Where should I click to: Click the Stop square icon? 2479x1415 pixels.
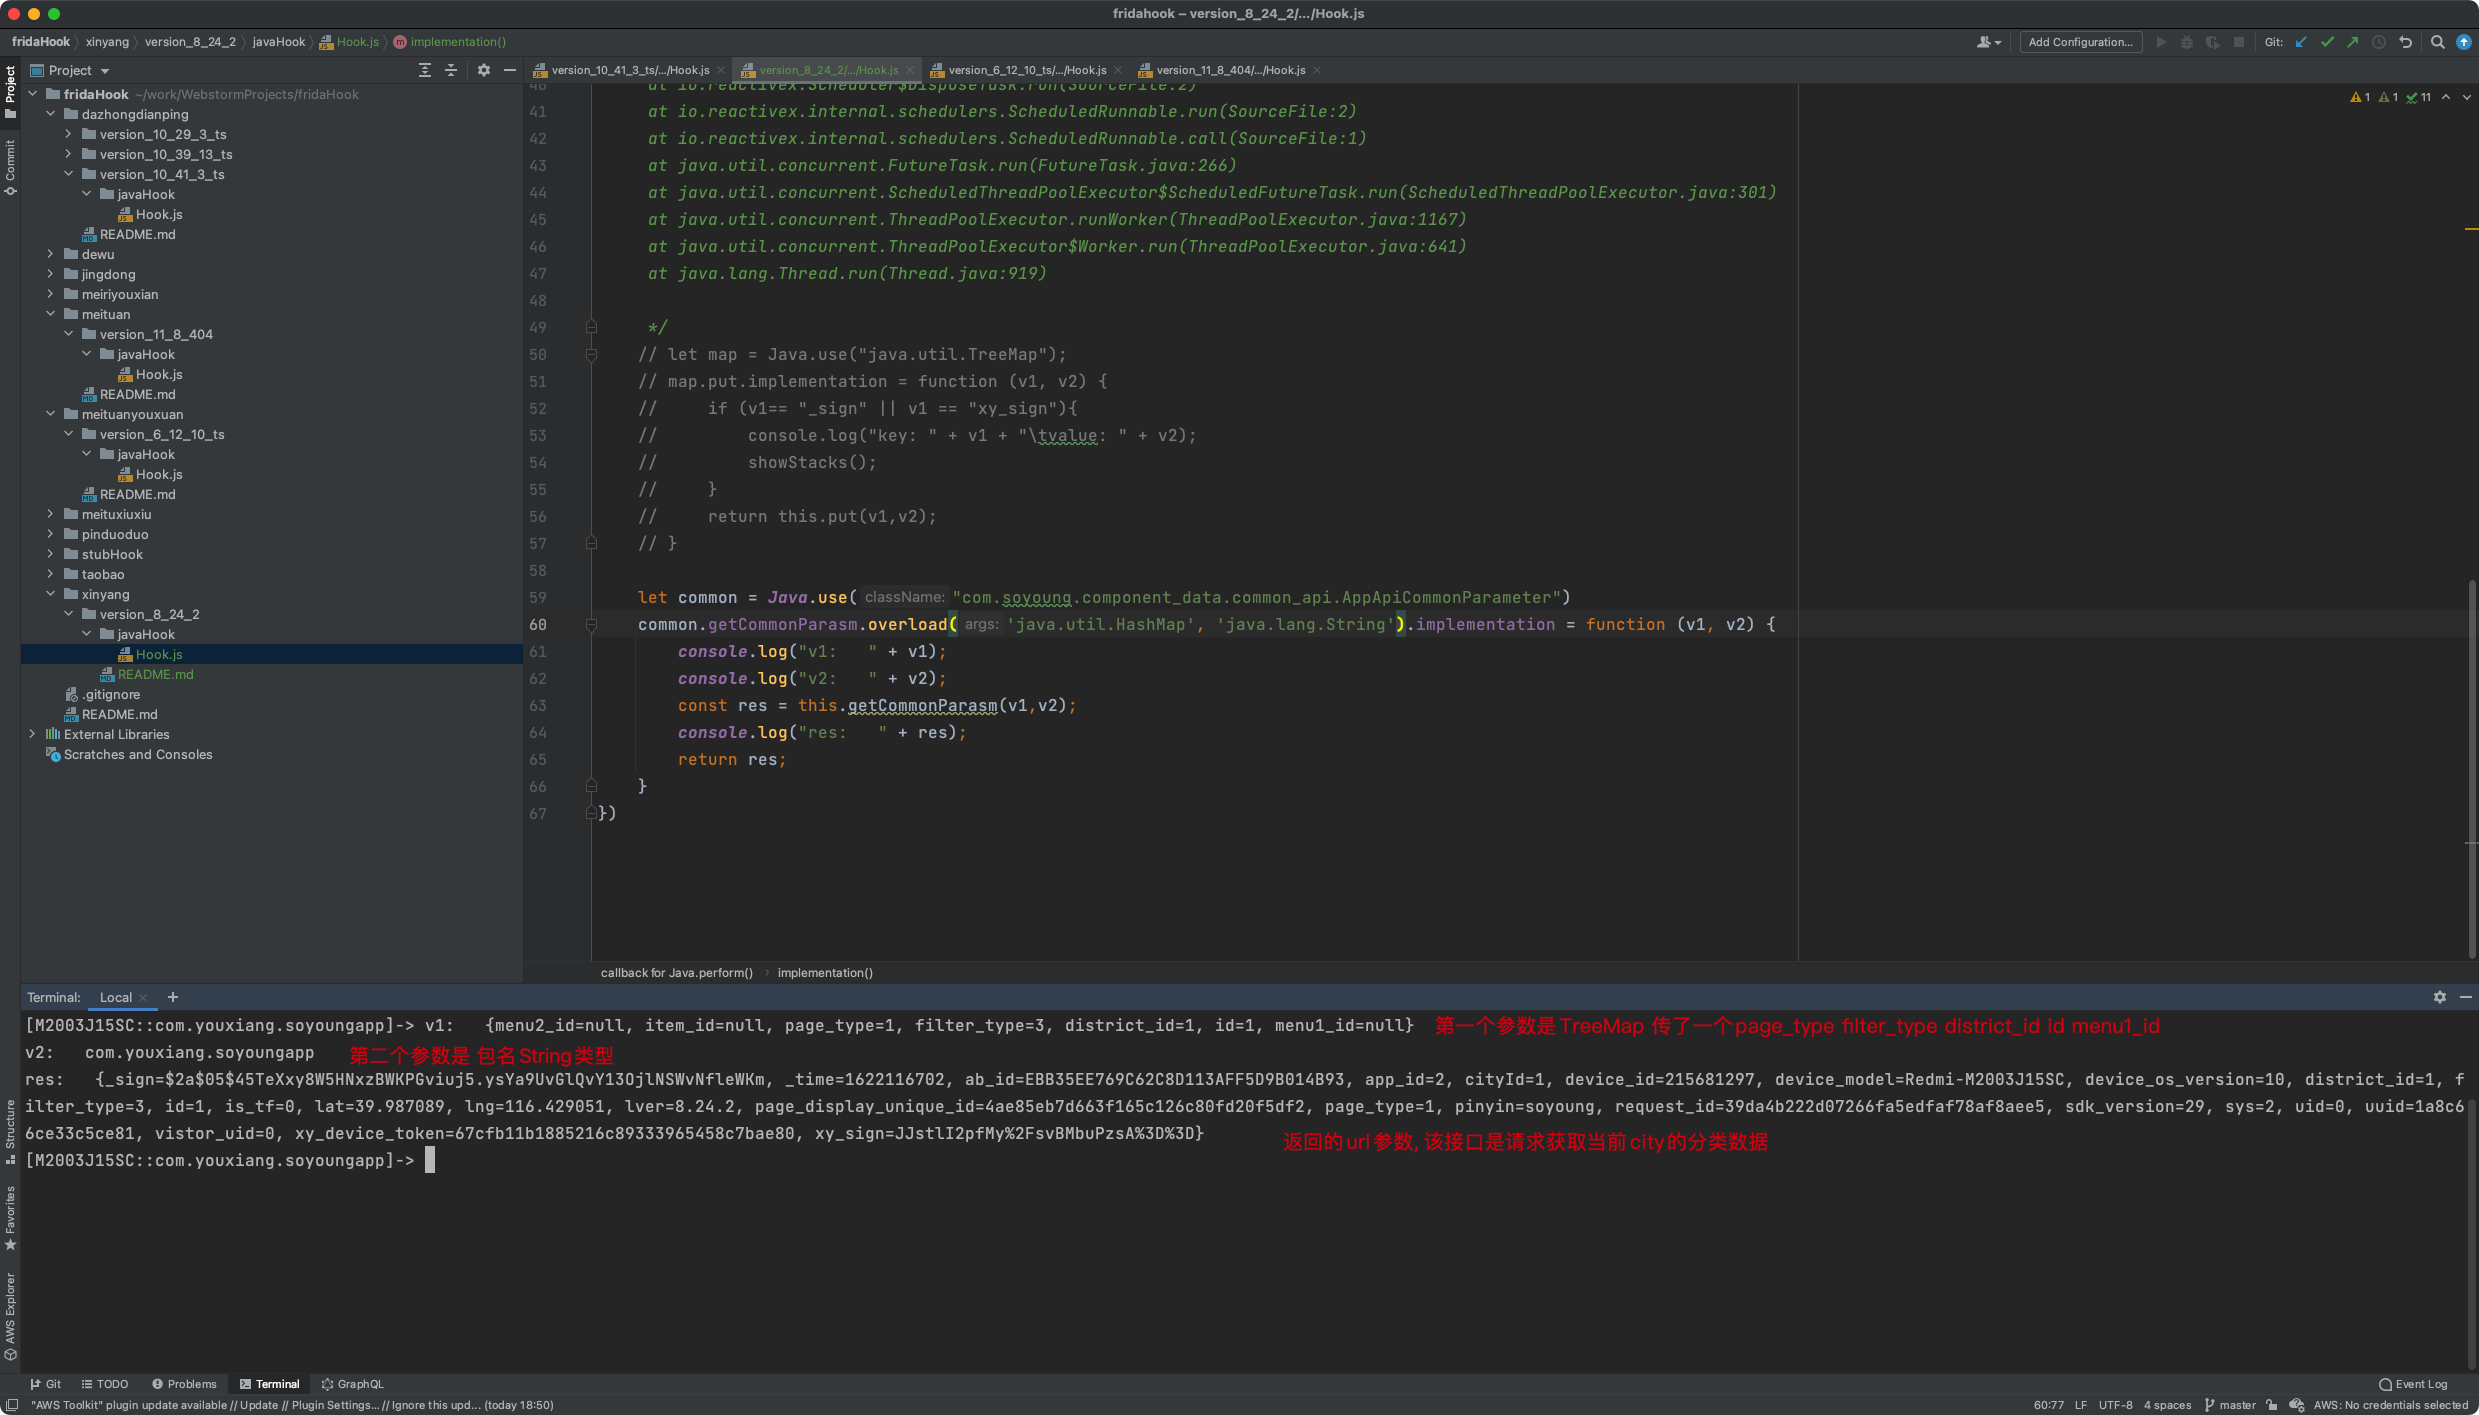(2239, 42)
